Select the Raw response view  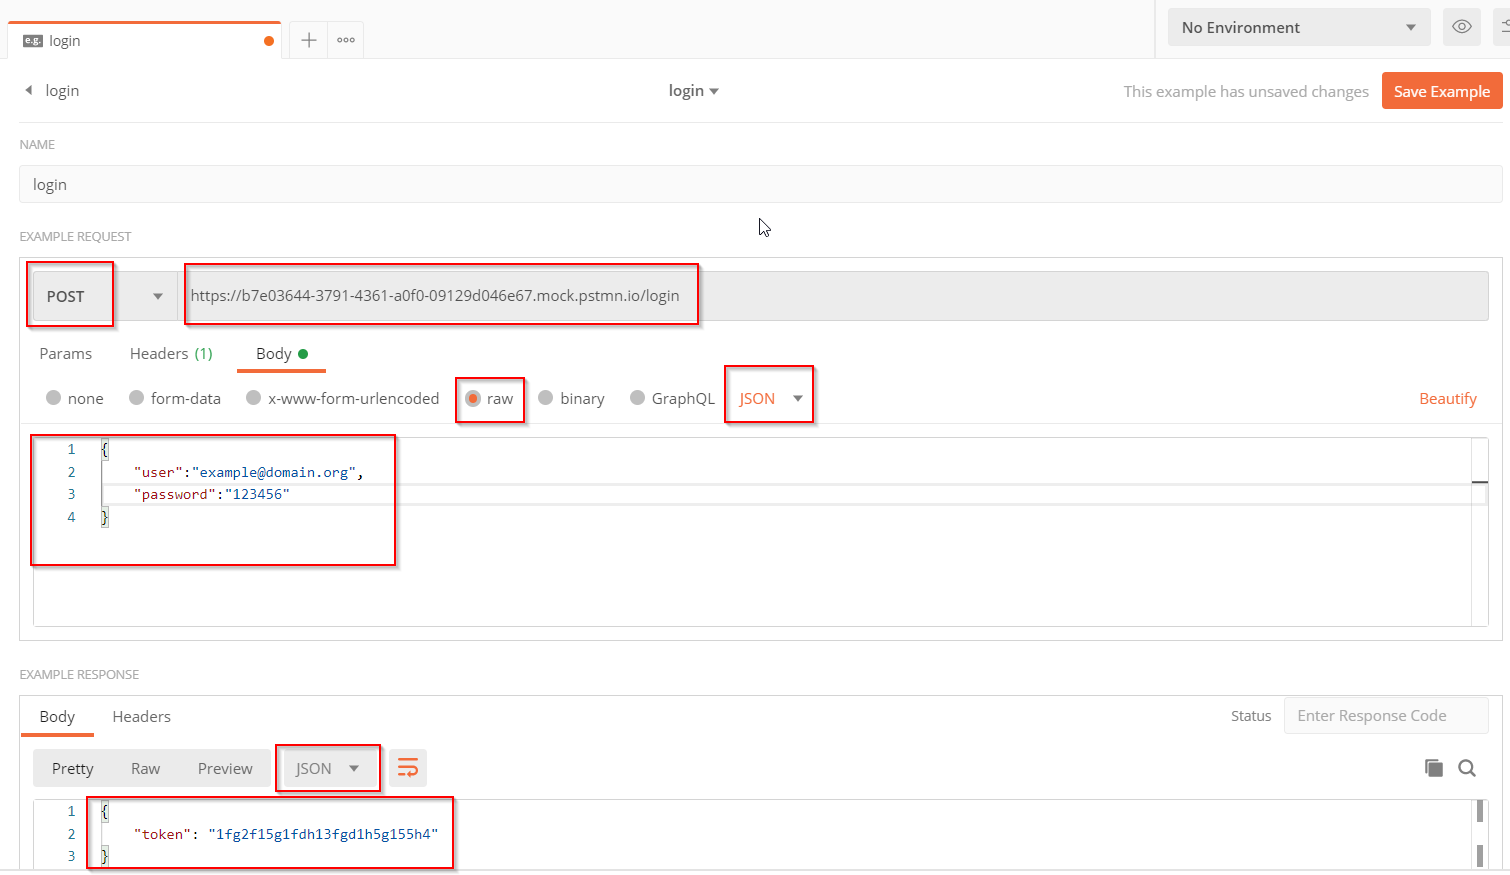[x=145, y=768]
